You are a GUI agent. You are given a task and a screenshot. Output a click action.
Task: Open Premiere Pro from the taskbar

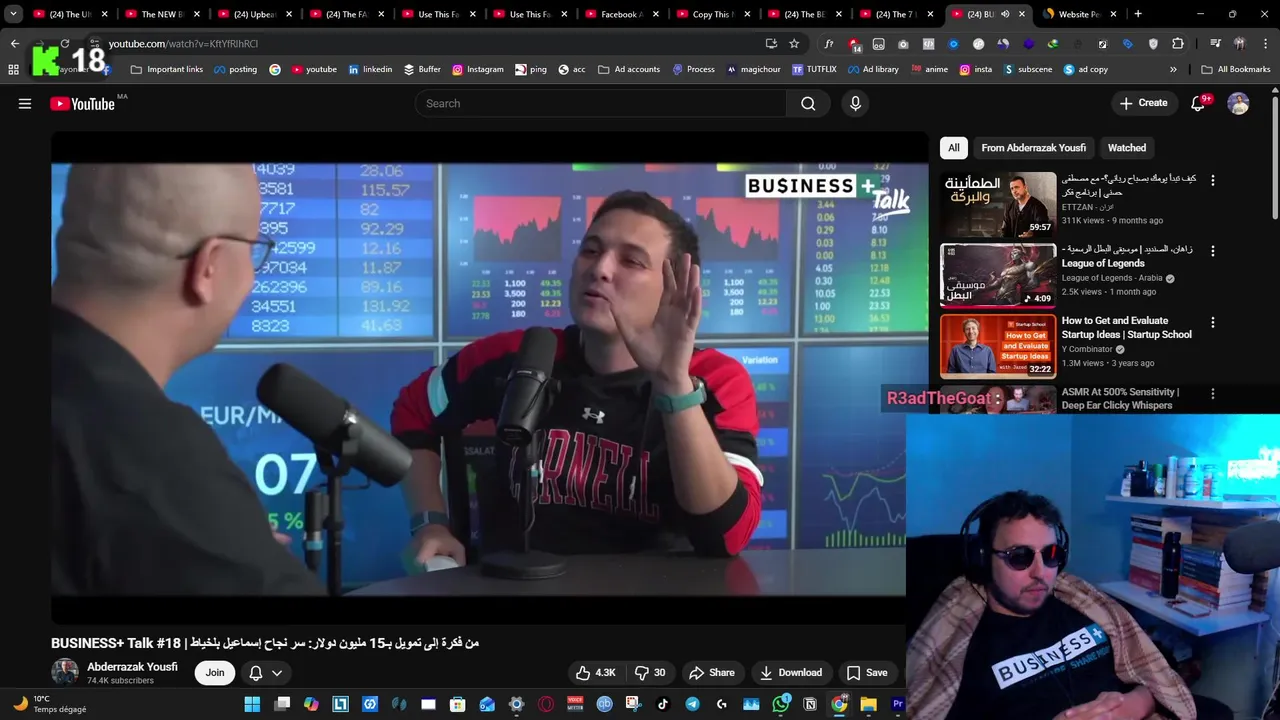[897, 704]
